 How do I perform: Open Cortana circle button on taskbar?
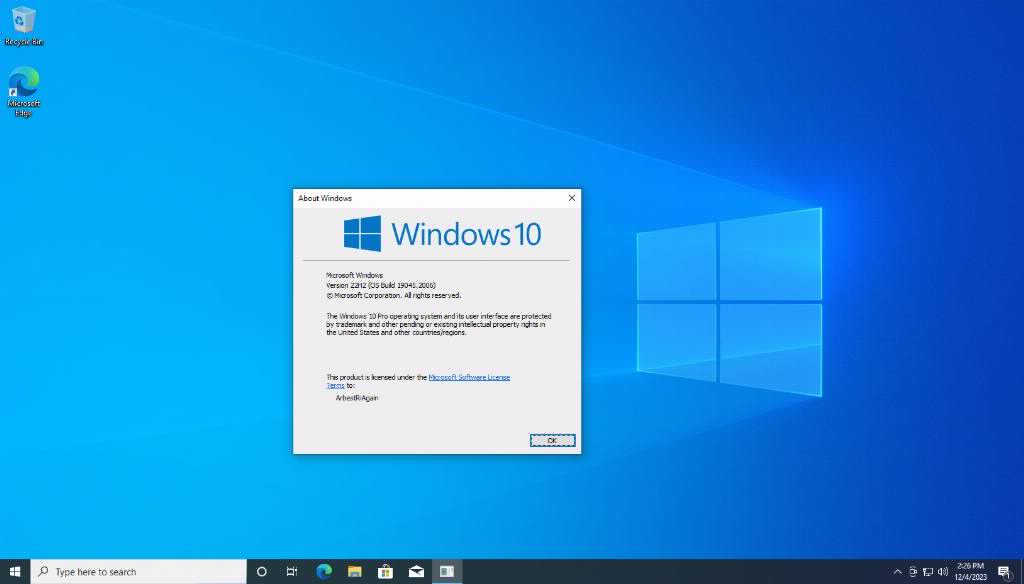pos(262,572)
